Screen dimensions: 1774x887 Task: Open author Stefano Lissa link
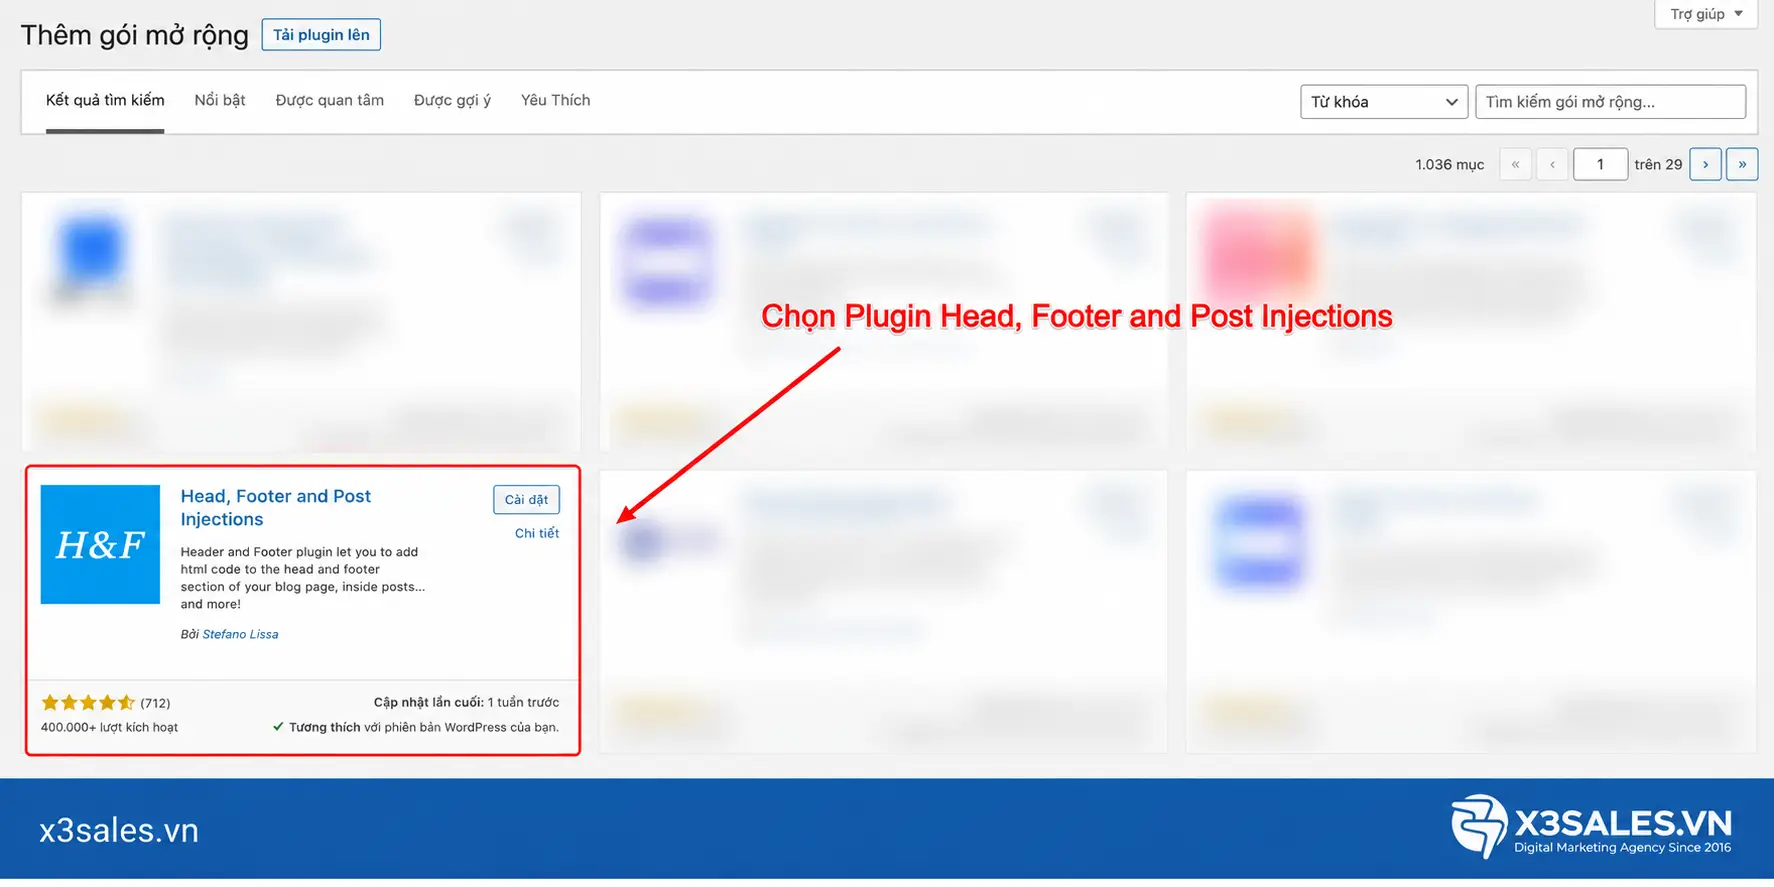click(x=240, y=634)
